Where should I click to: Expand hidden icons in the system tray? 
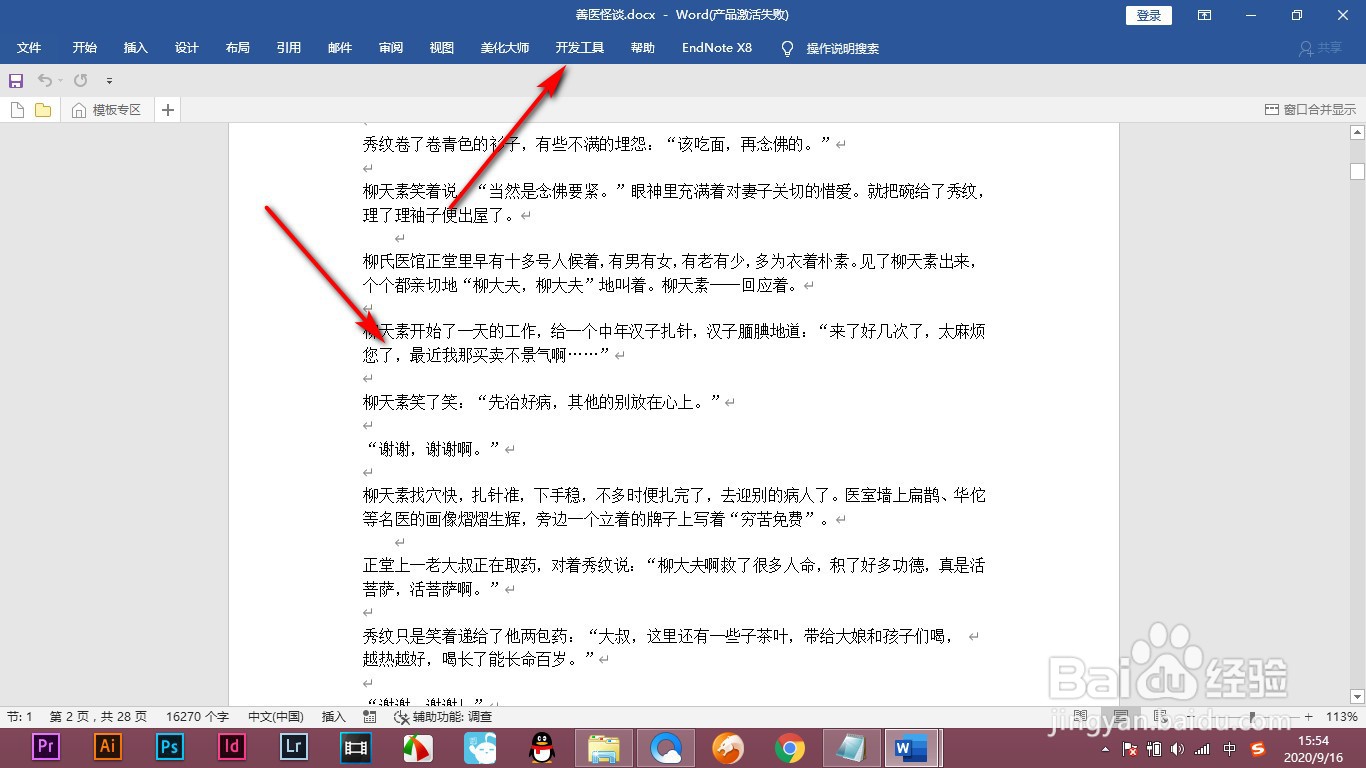[x=1103, y=747]
